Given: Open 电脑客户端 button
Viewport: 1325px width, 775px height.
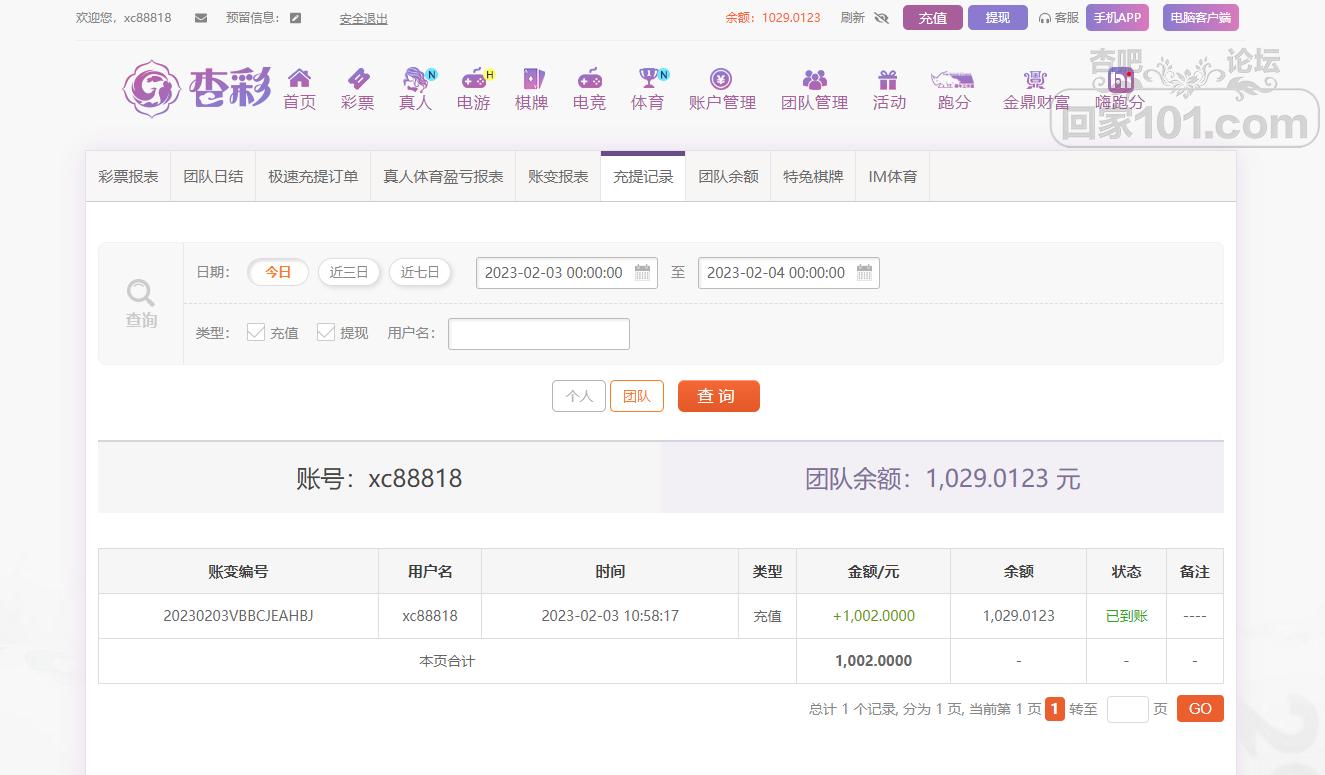Looking at the screenshot, I should click(1201, 18).
